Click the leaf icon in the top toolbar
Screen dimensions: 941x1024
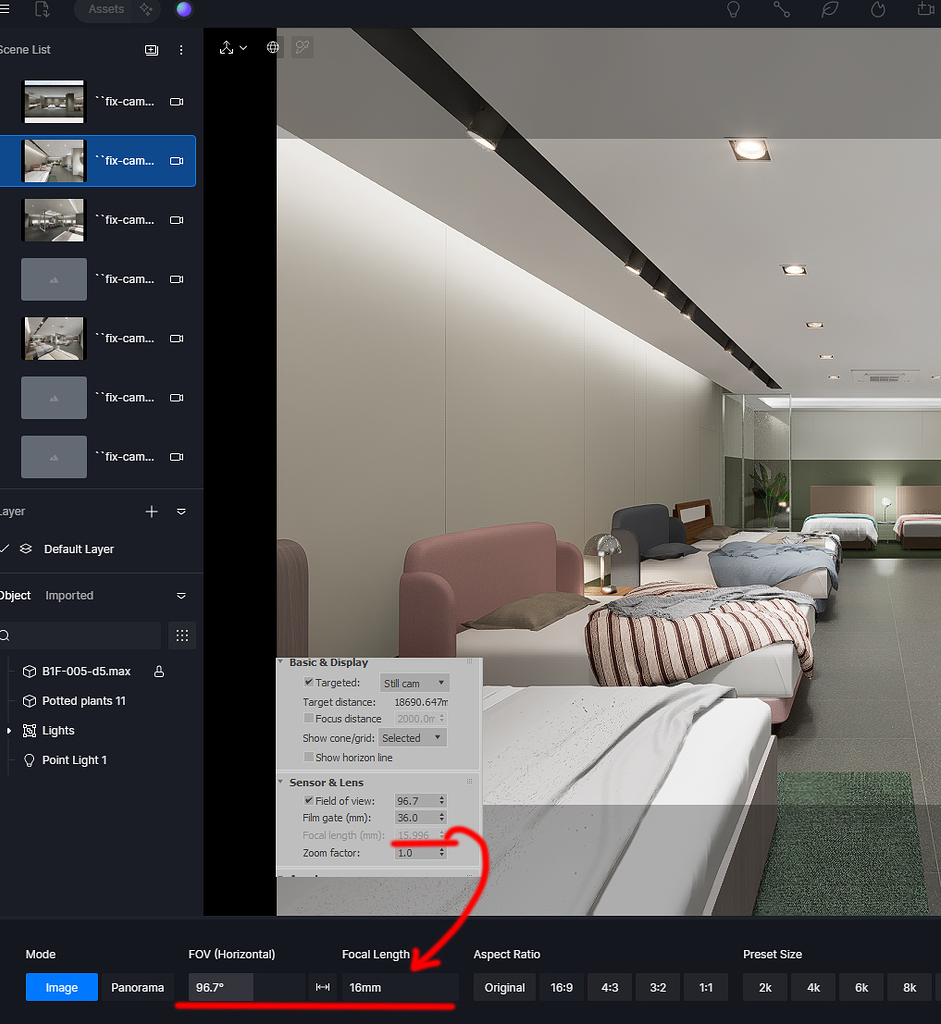829,10
